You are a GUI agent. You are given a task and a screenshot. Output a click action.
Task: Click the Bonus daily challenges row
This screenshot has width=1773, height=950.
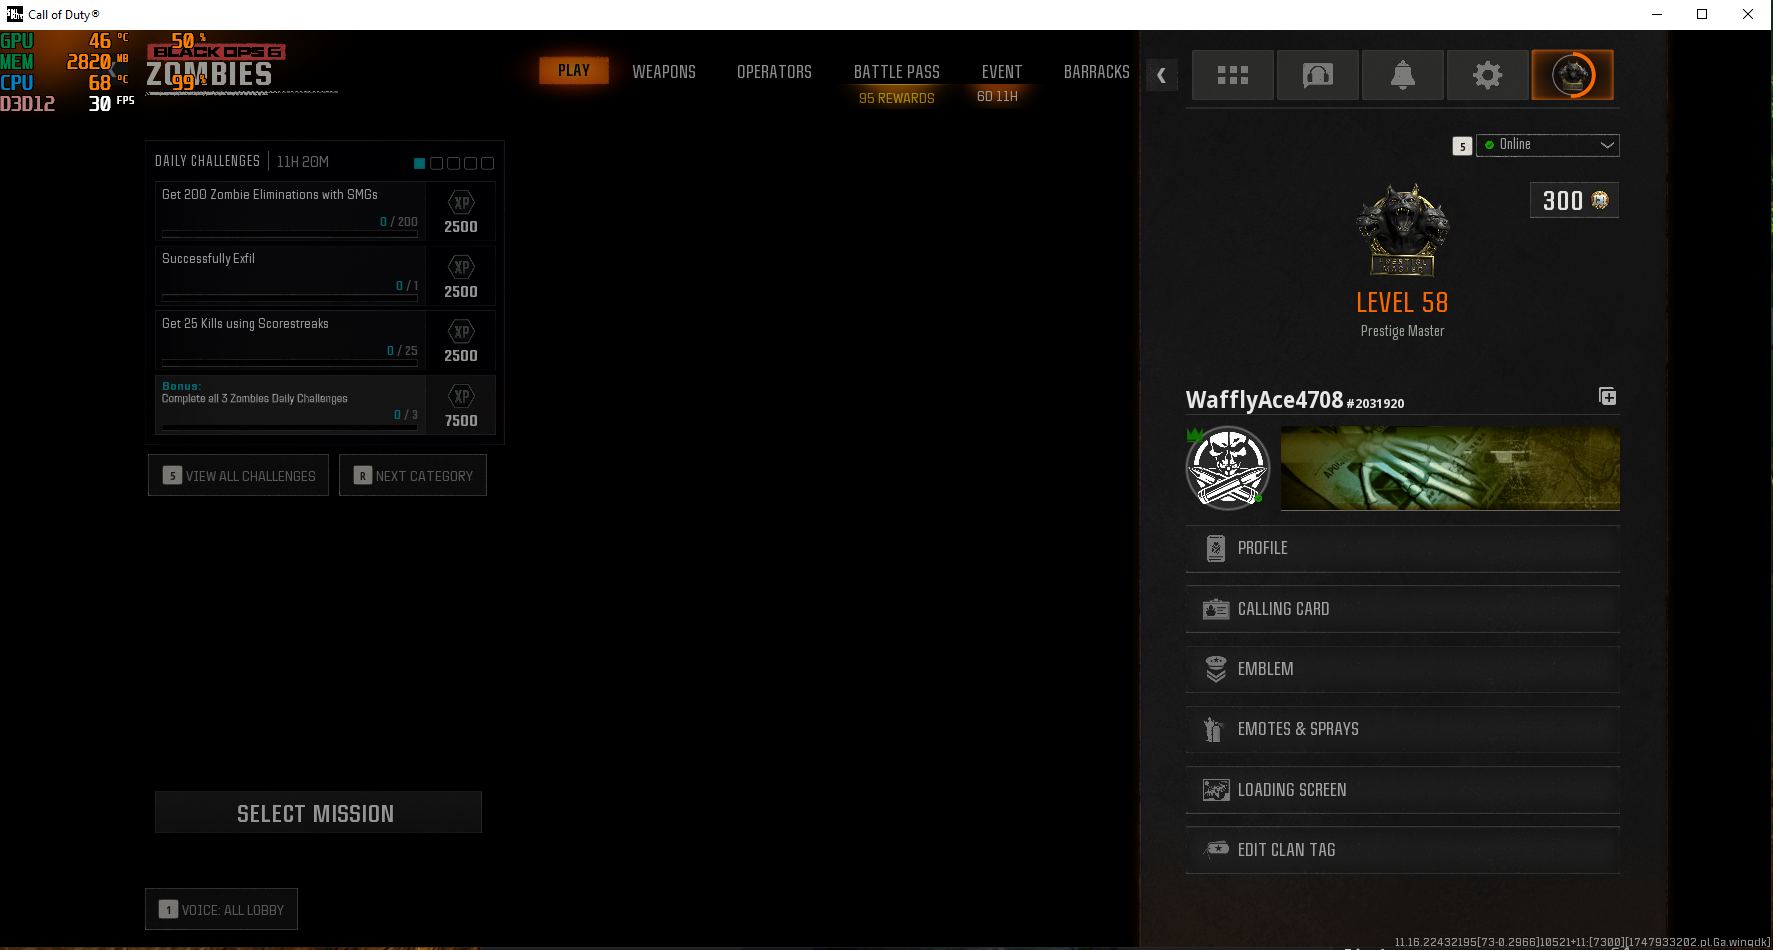[325, 405]
